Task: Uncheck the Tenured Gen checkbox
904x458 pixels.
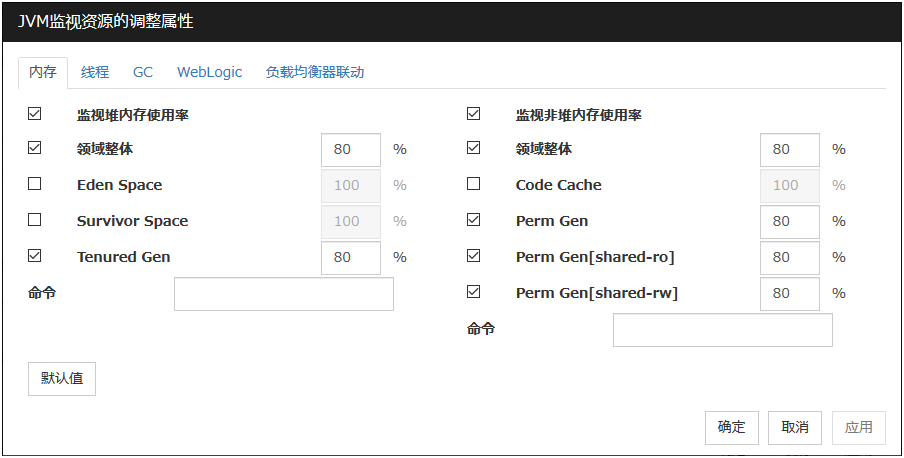Action: click(35, 256)
